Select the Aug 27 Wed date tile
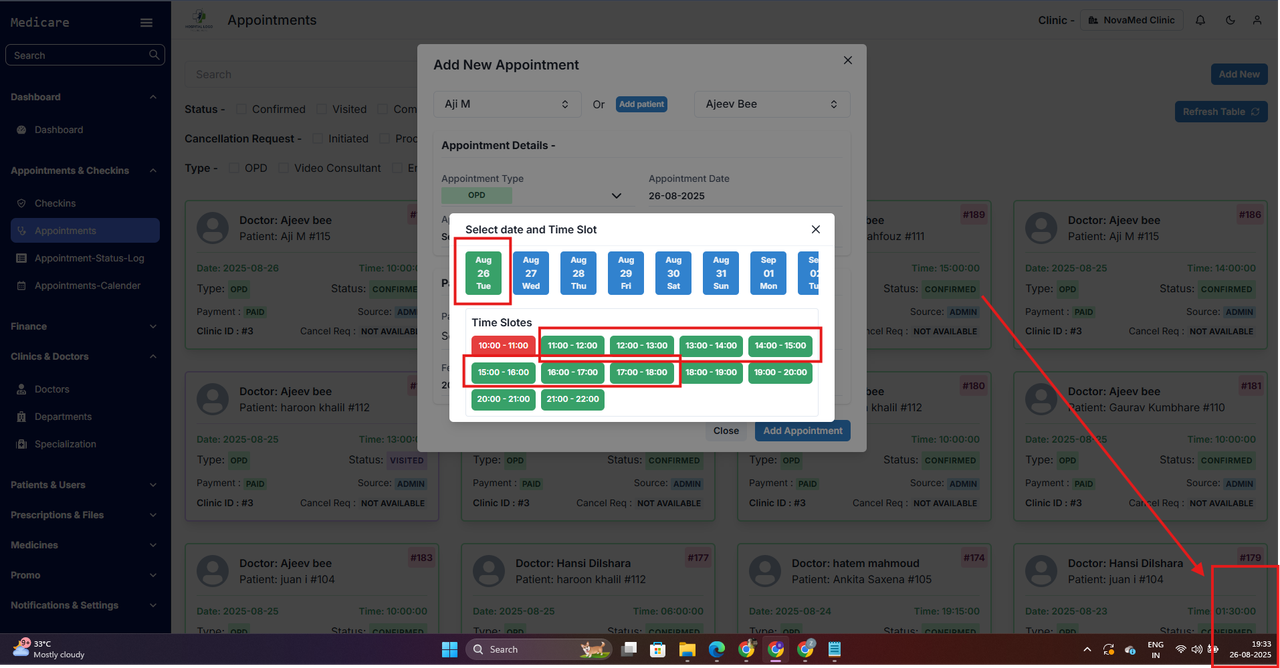1280x668 pixels. (531, 273)
